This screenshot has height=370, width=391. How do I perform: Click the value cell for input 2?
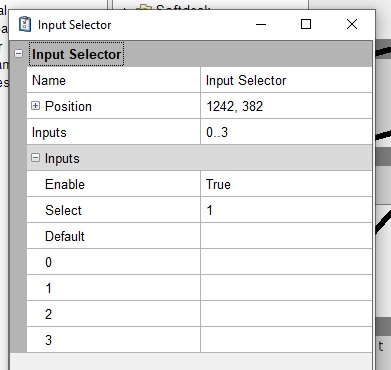click(286, 314)
